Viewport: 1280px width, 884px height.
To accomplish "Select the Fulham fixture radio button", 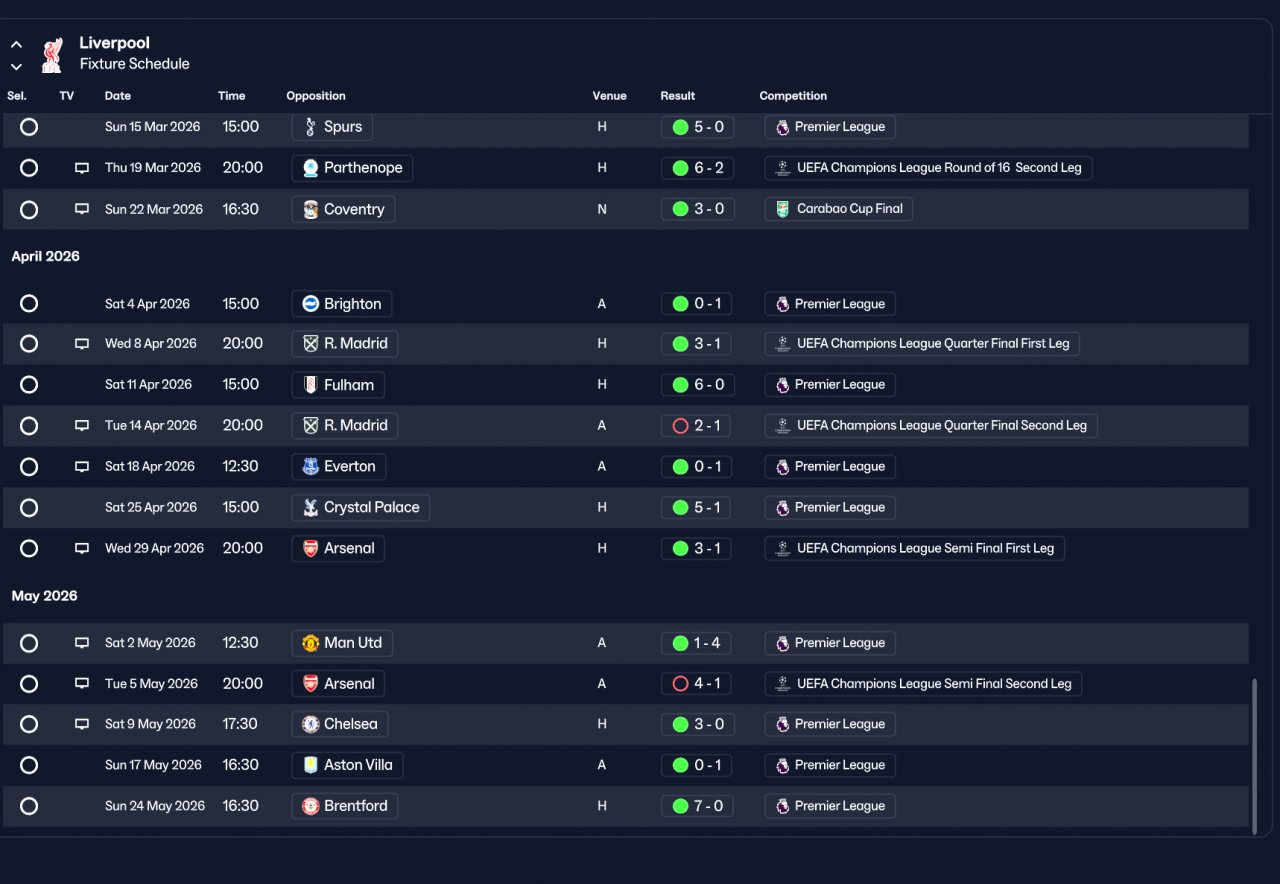I will (29, 385).
